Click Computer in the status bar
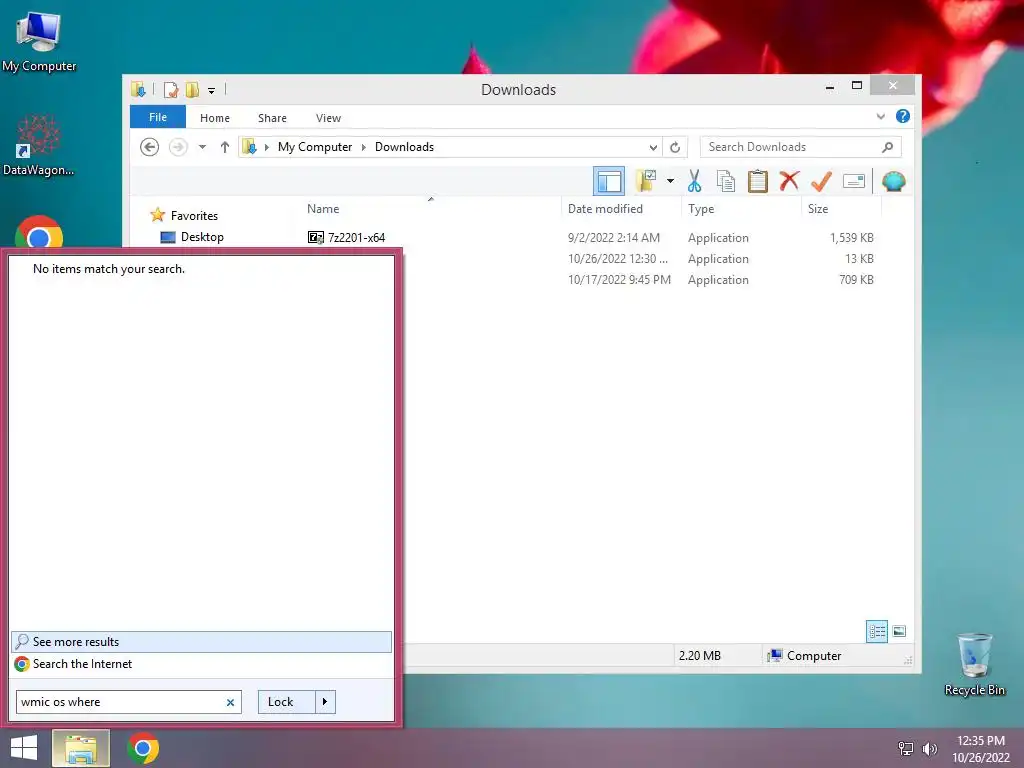 805,656
